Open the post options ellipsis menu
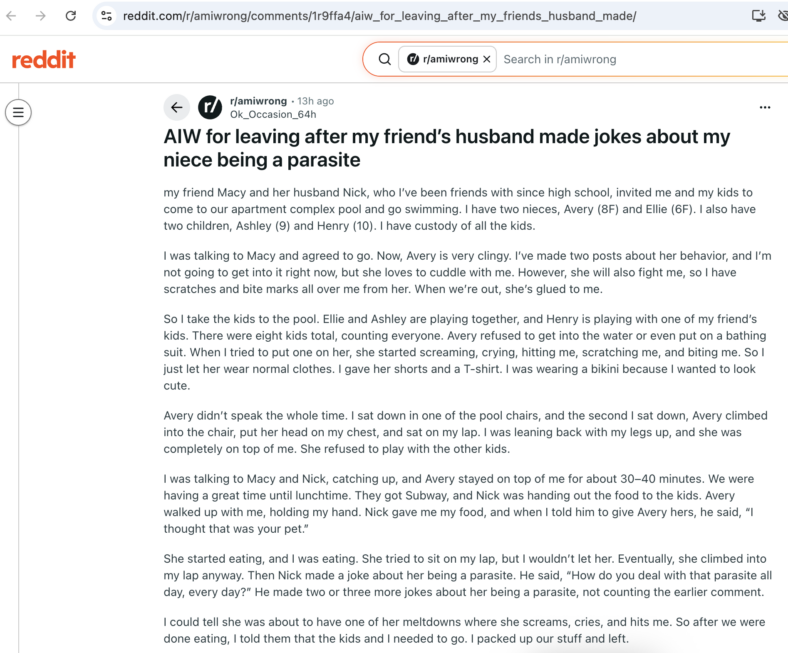 [x=765, y=107]
